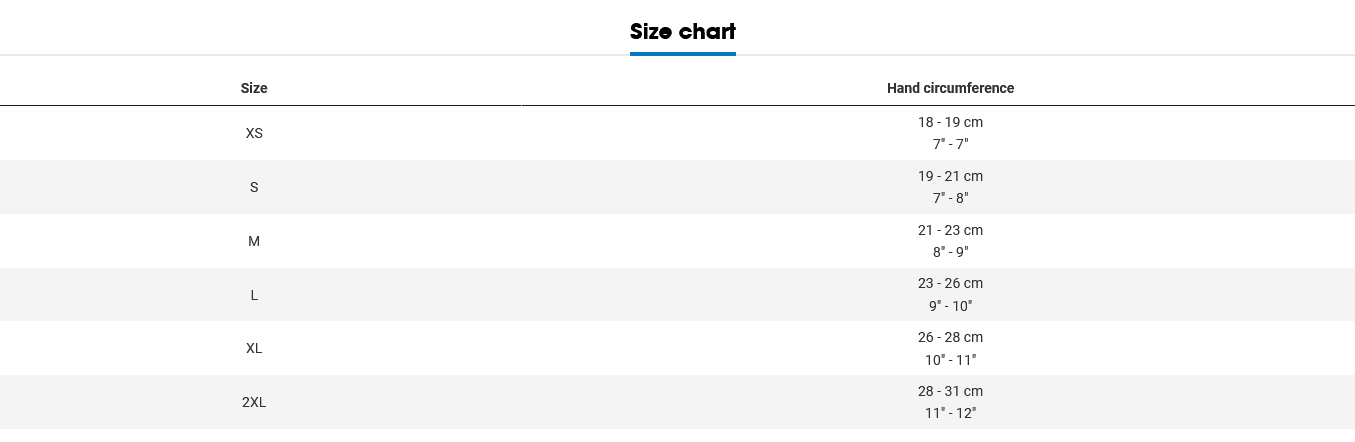The height and width of the screenshot is (442, 1355).
Task: Click the Hand circumference column header
Action: click(950, 88)
